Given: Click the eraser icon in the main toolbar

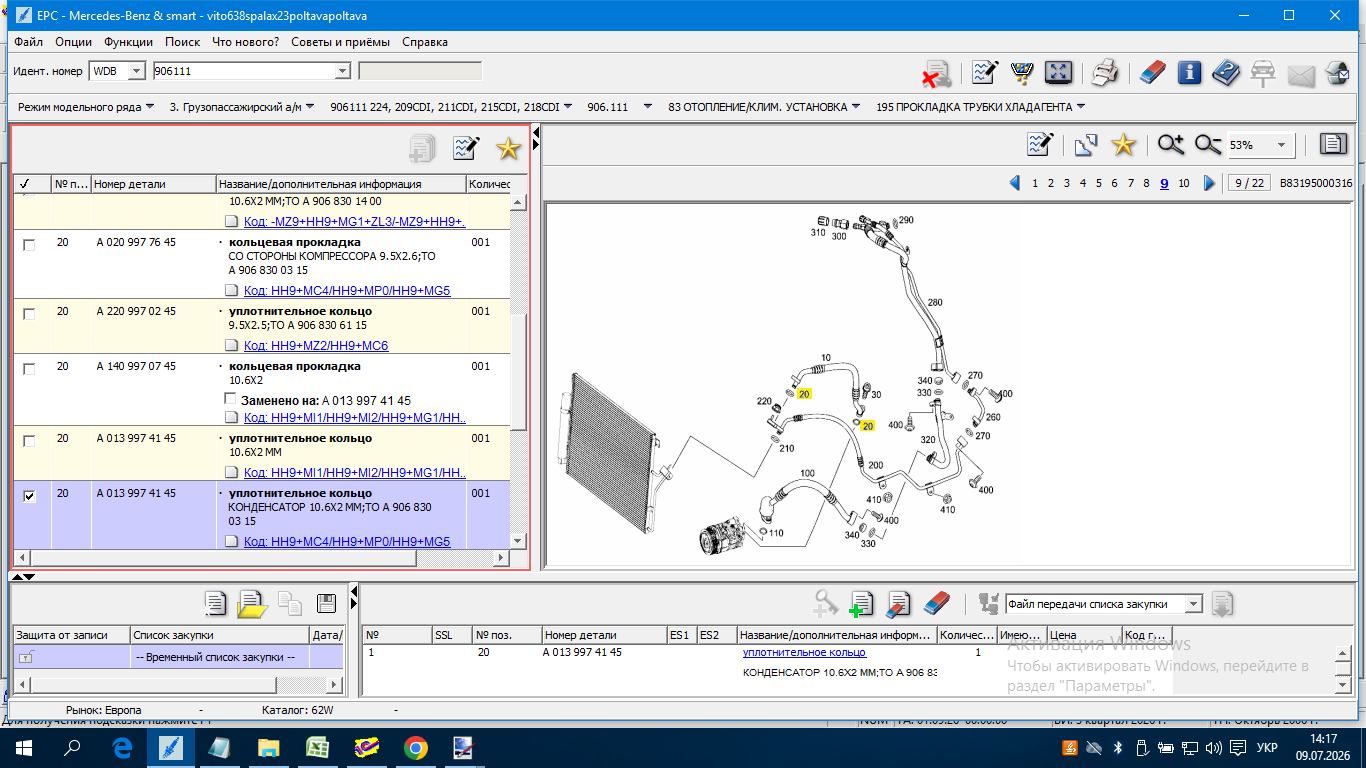Looking at the screenshot, I should (x=1153, y=72).
